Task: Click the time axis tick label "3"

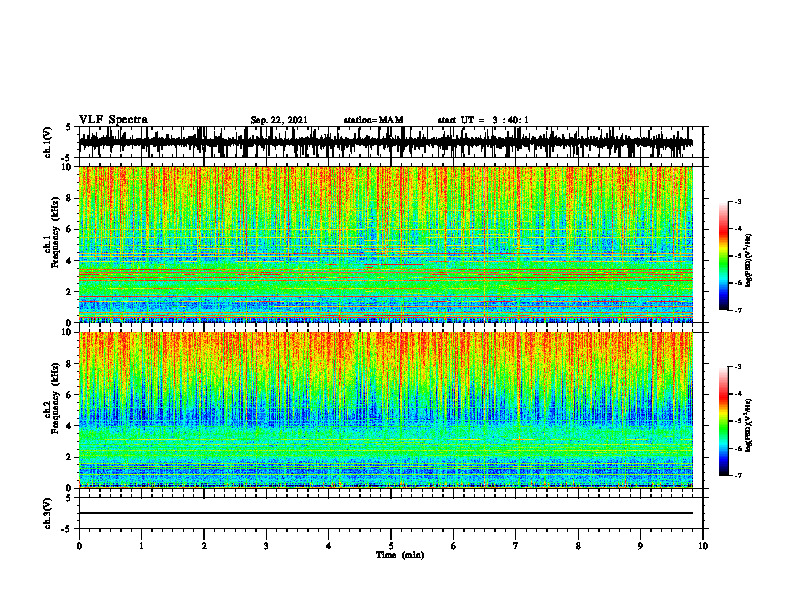Action: pyautogui.click(x=266, y=546)
